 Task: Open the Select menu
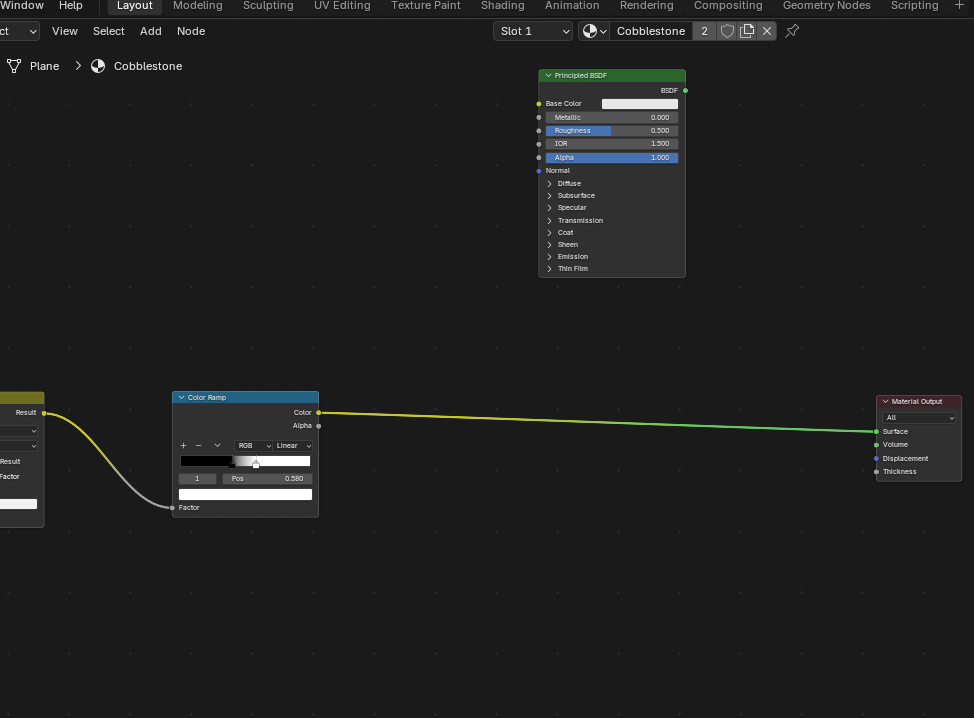(109, 31)
